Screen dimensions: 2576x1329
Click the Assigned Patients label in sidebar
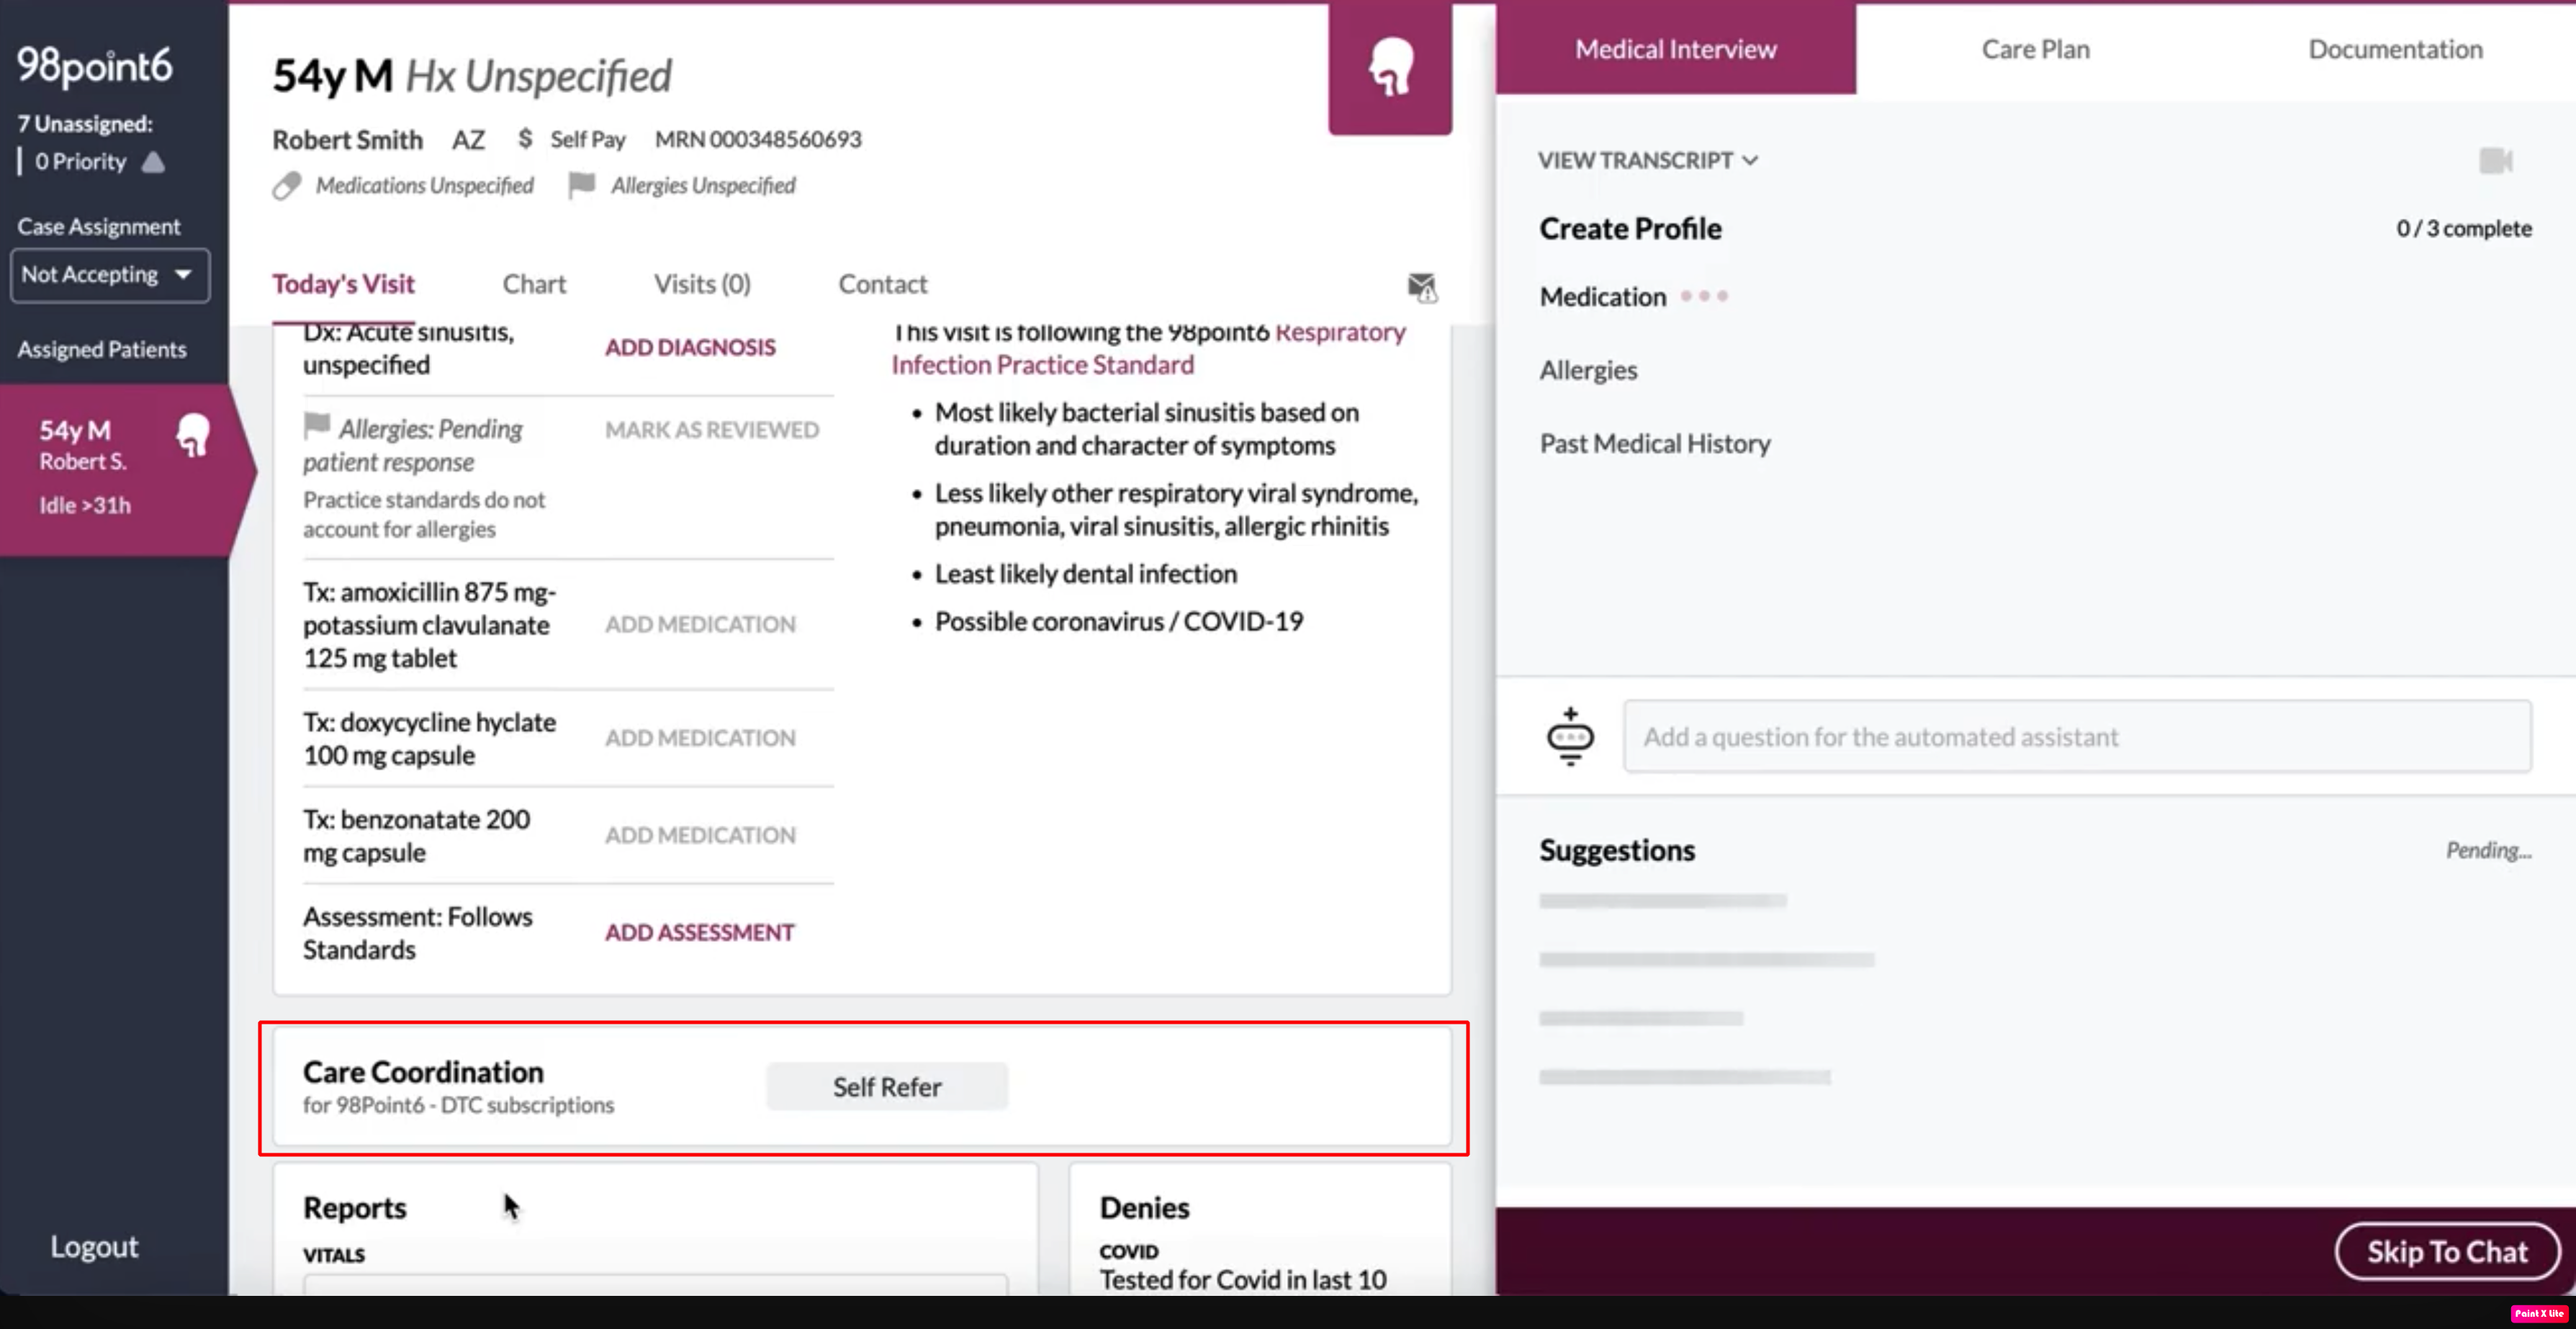coord(102,350)
